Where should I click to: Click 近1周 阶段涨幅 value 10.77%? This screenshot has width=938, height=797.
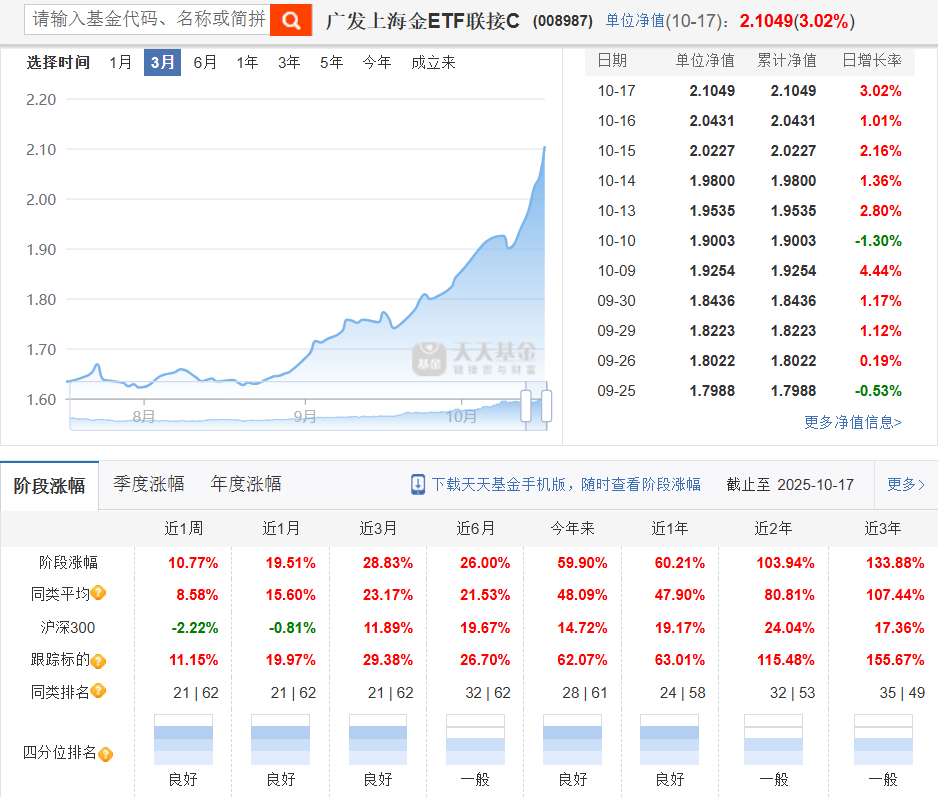[x=193, y=563]
